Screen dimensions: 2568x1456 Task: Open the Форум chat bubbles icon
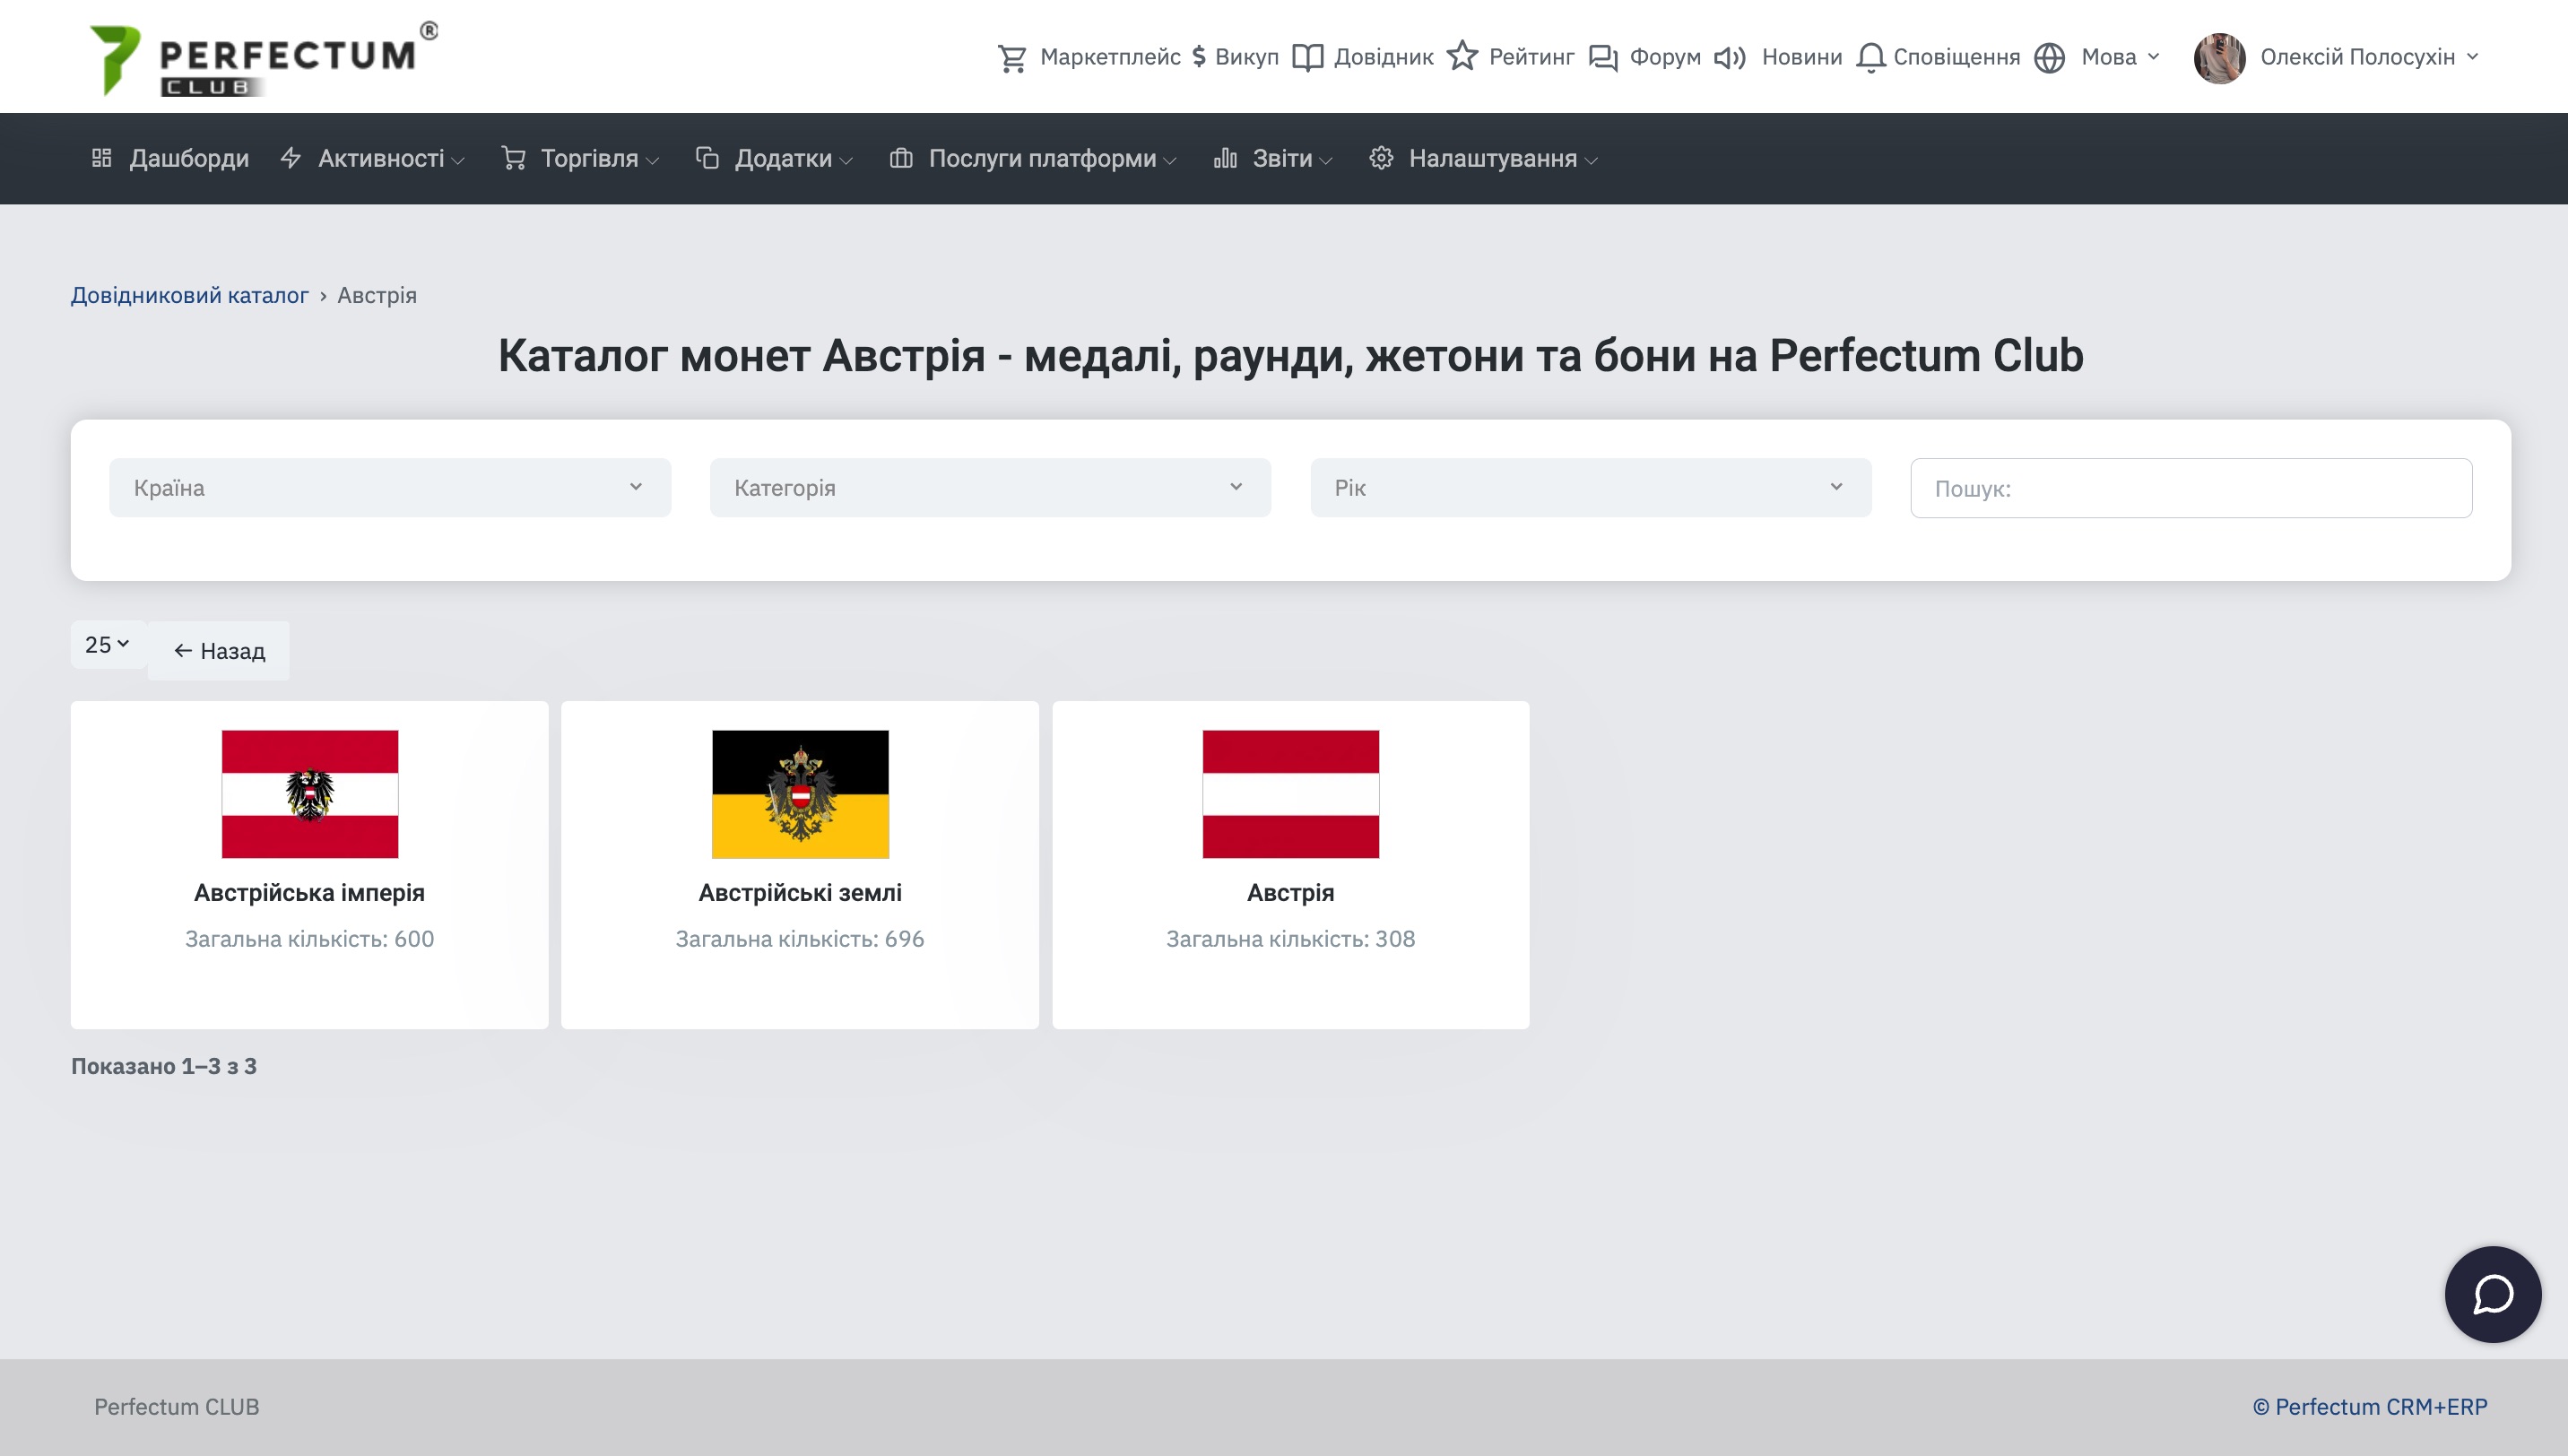click(1603, 58)
